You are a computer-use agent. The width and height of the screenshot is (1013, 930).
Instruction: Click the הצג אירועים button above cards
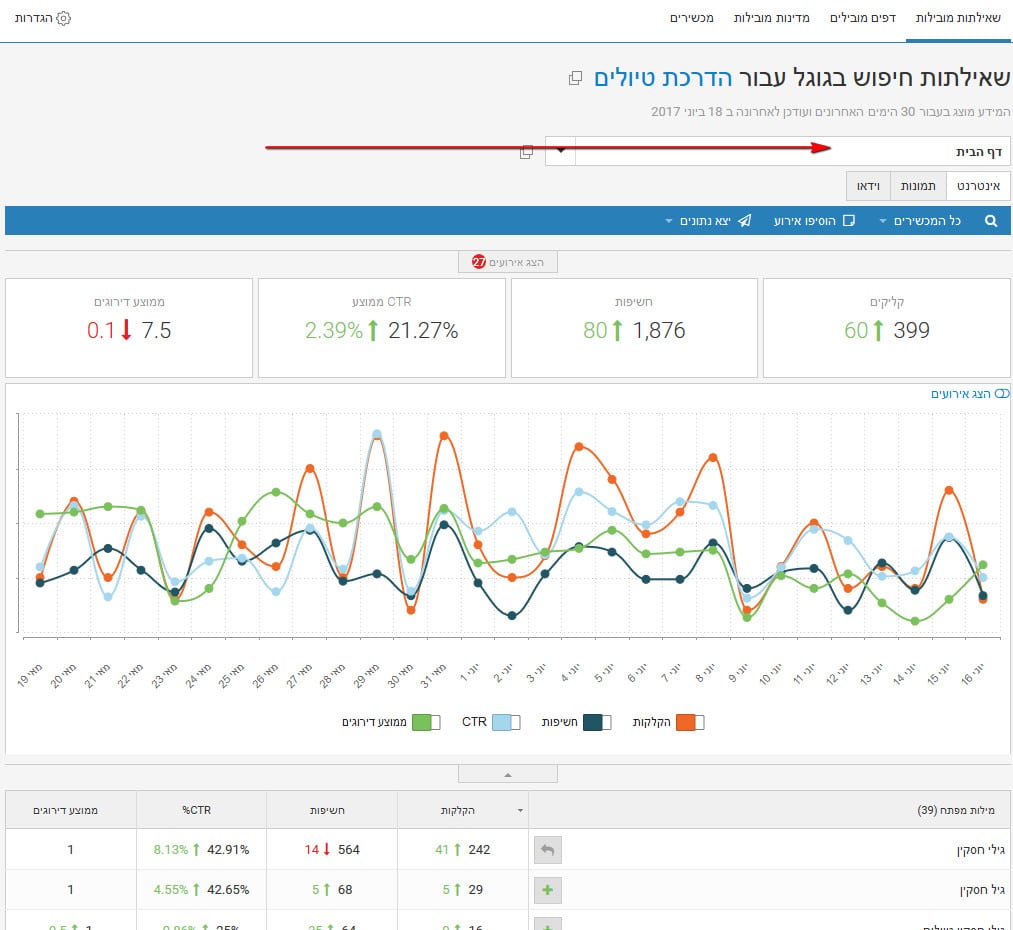(x=508, y=262)
